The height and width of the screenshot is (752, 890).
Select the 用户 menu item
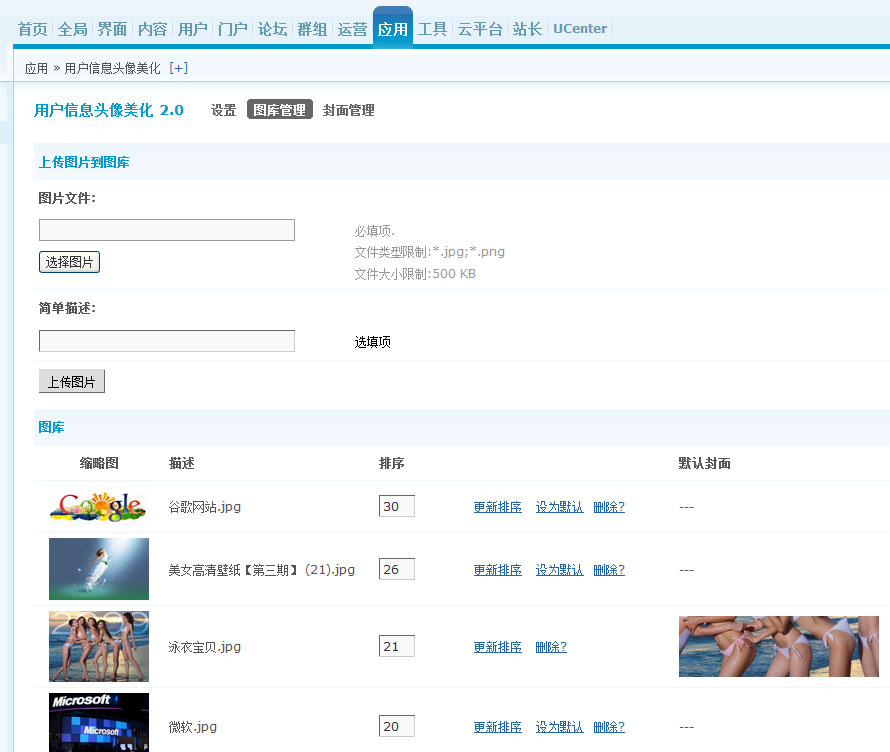click(x=192, y=29)
